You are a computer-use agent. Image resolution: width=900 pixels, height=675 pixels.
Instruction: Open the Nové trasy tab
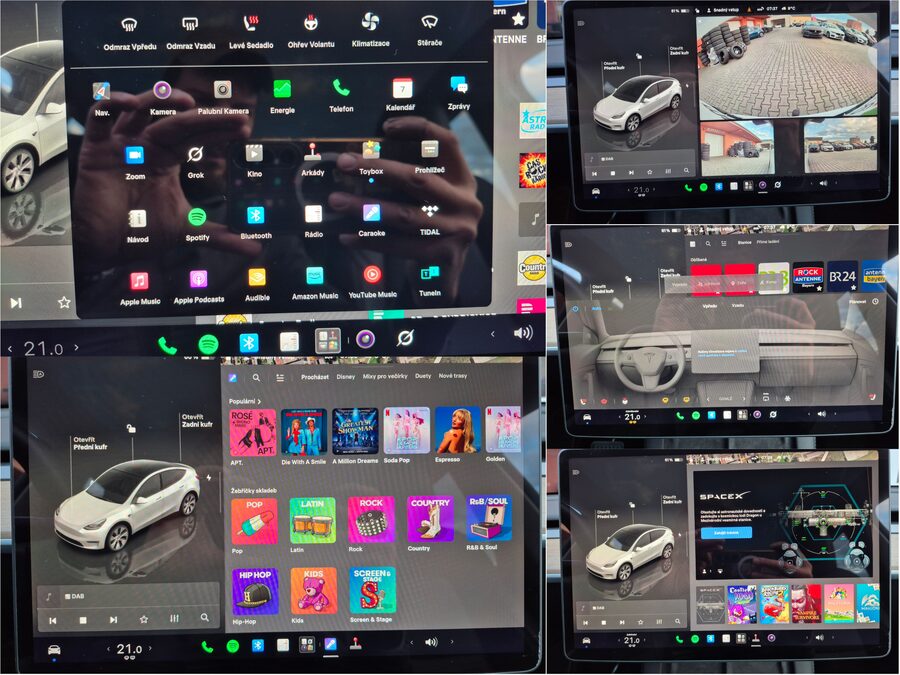453,376
